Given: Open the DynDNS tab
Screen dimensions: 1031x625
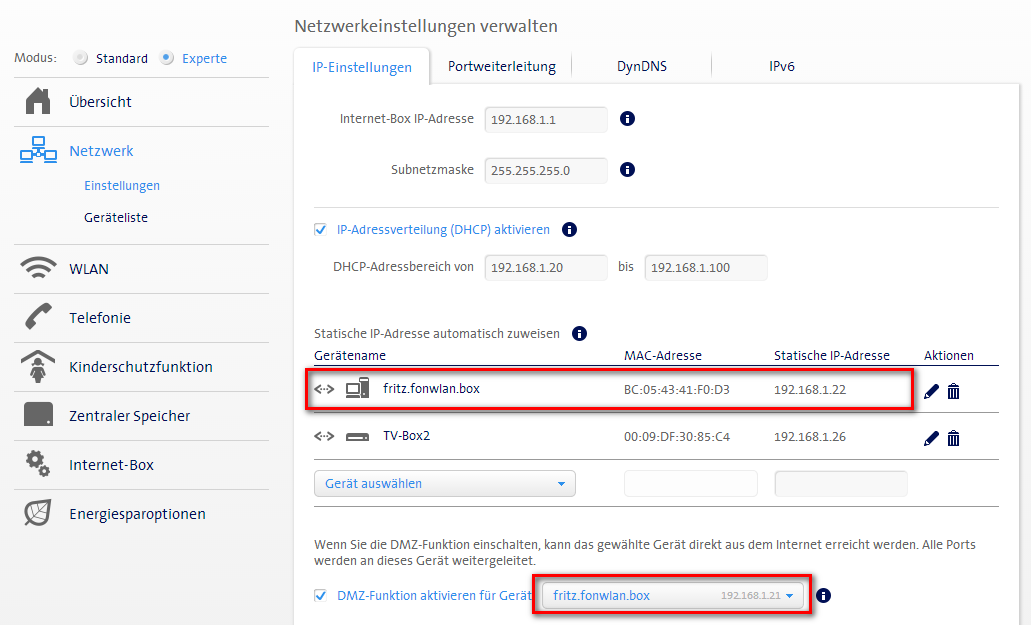Looking at the screenshot, I should coord(641,67).
